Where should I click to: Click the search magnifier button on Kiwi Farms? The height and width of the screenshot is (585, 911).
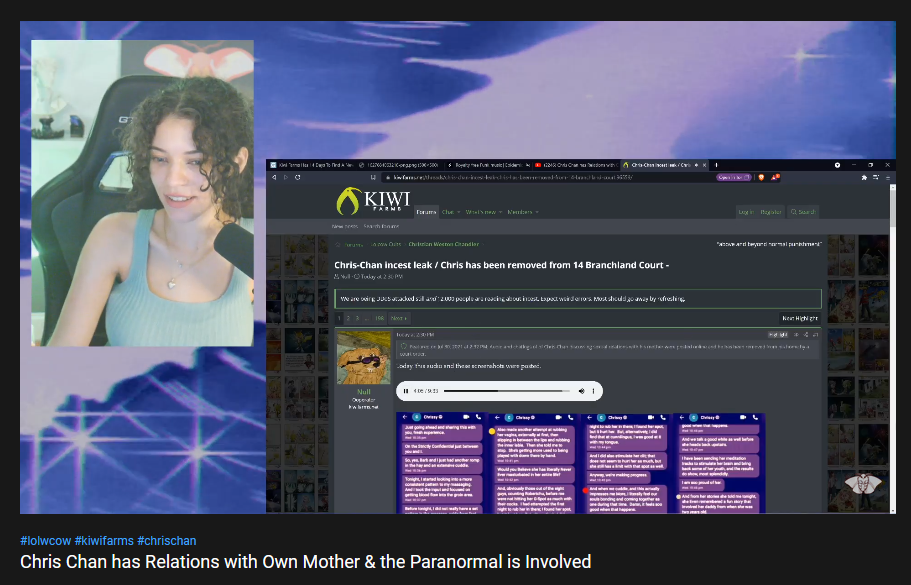click(803, 212)
